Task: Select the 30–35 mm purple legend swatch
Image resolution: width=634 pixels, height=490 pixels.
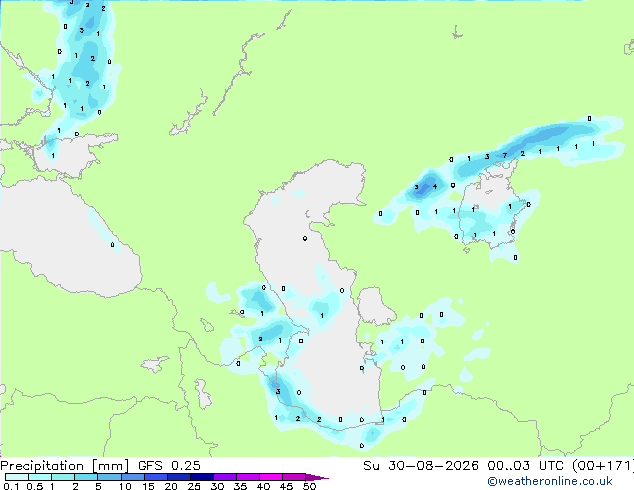Action: (224, 477)
